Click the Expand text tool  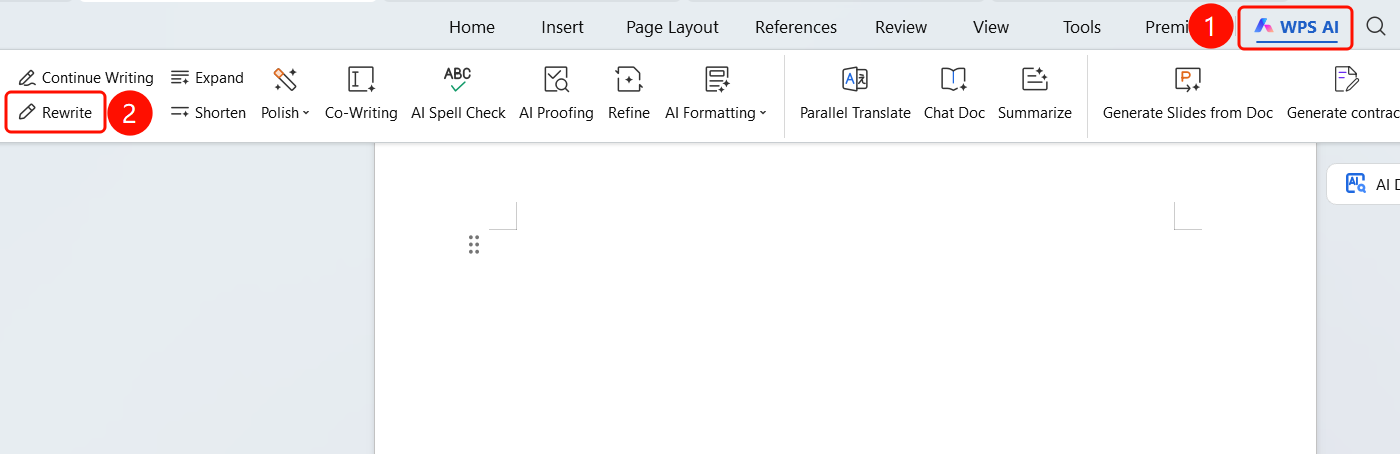(207, 77)
